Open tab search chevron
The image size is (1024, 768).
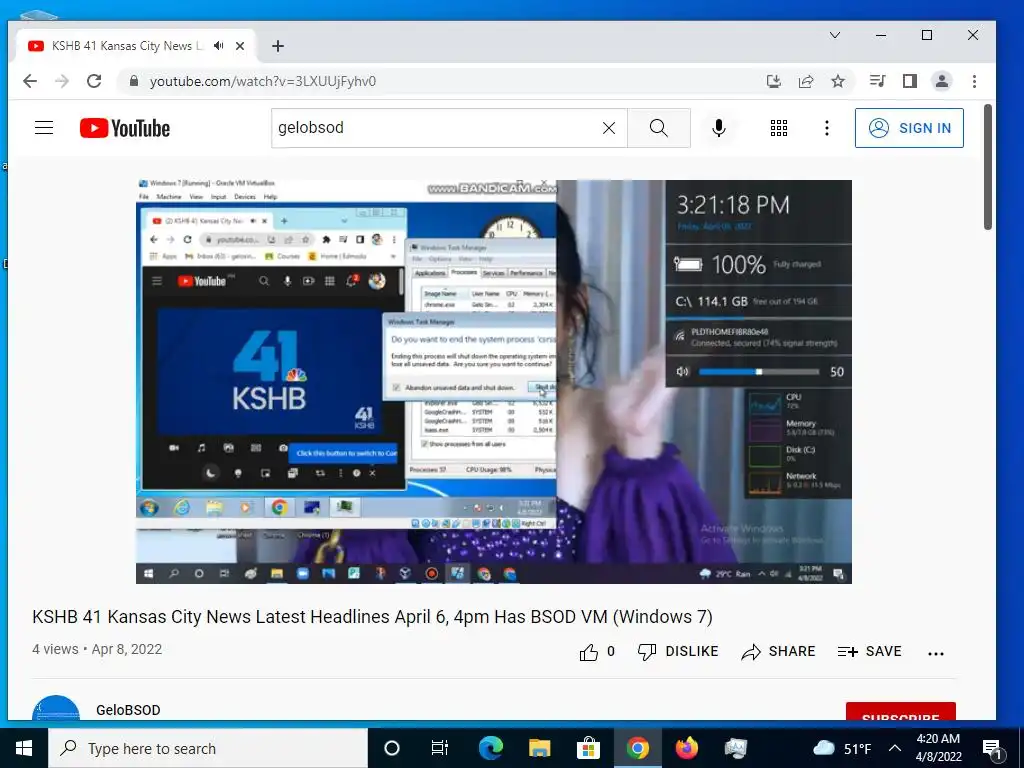(x=835, y=35)
